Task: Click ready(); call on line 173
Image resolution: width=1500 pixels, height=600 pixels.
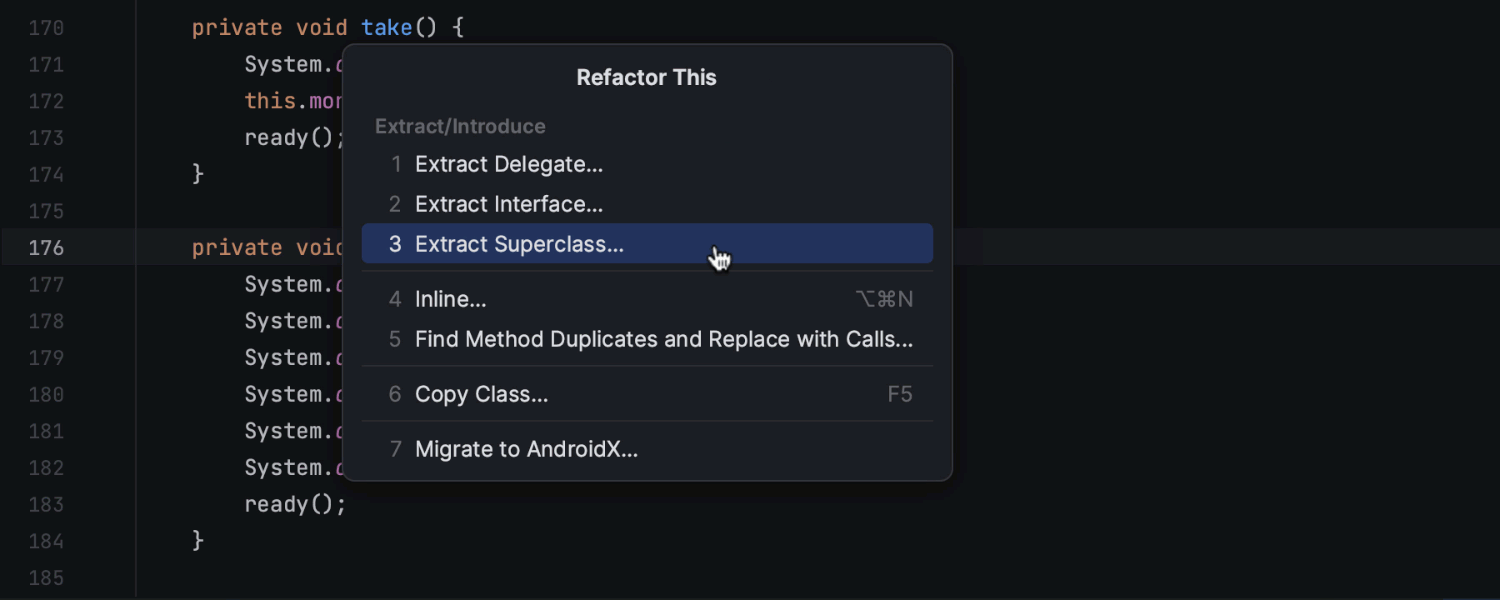Action: pos(292,138)
